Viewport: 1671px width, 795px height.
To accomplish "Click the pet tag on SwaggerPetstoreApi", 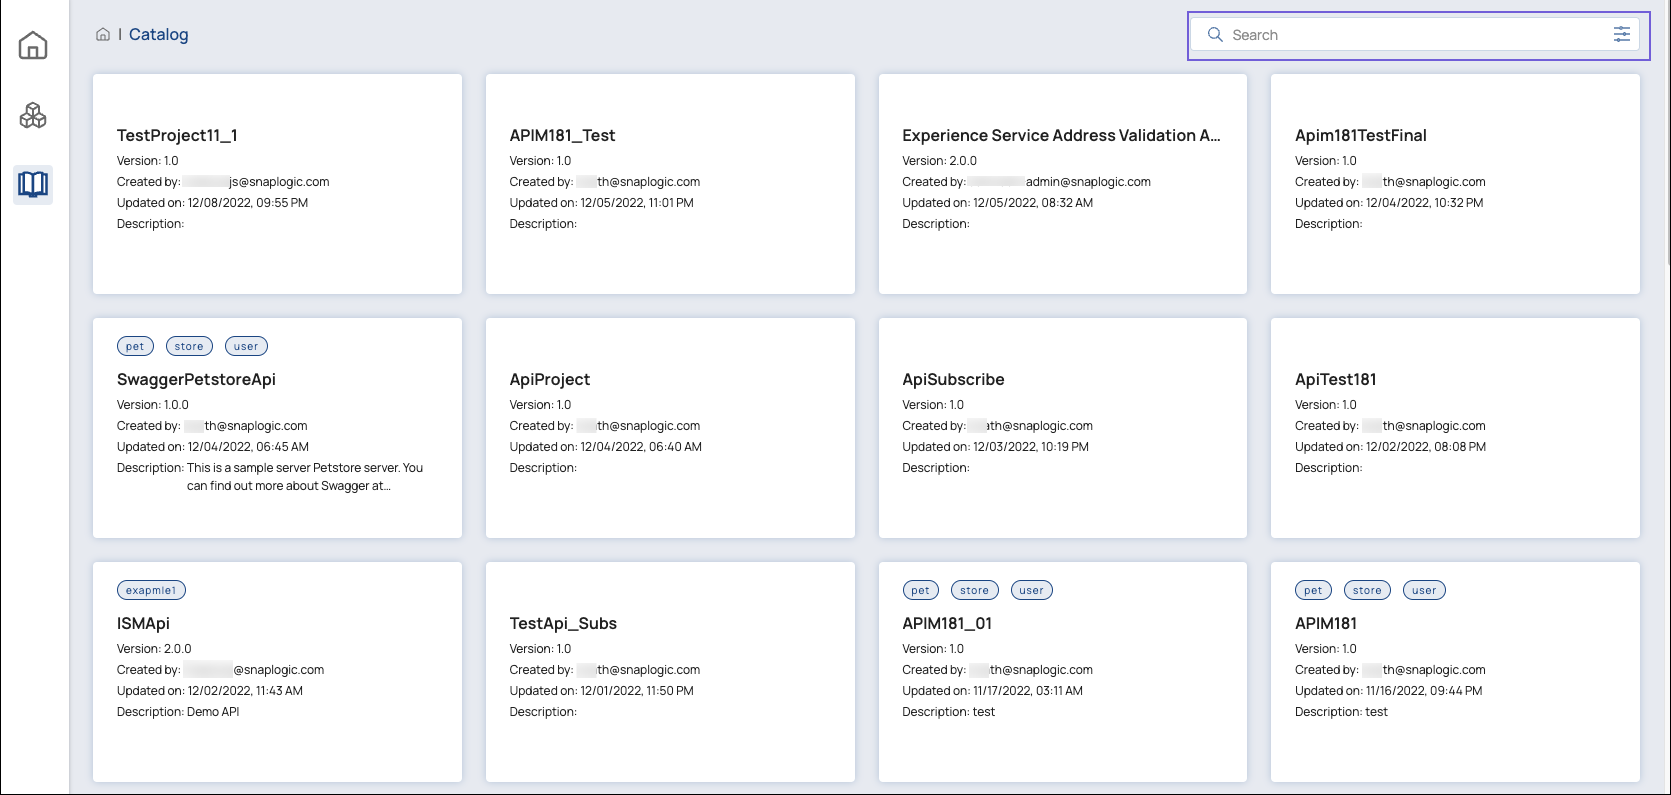I will (x=135, y=346).
